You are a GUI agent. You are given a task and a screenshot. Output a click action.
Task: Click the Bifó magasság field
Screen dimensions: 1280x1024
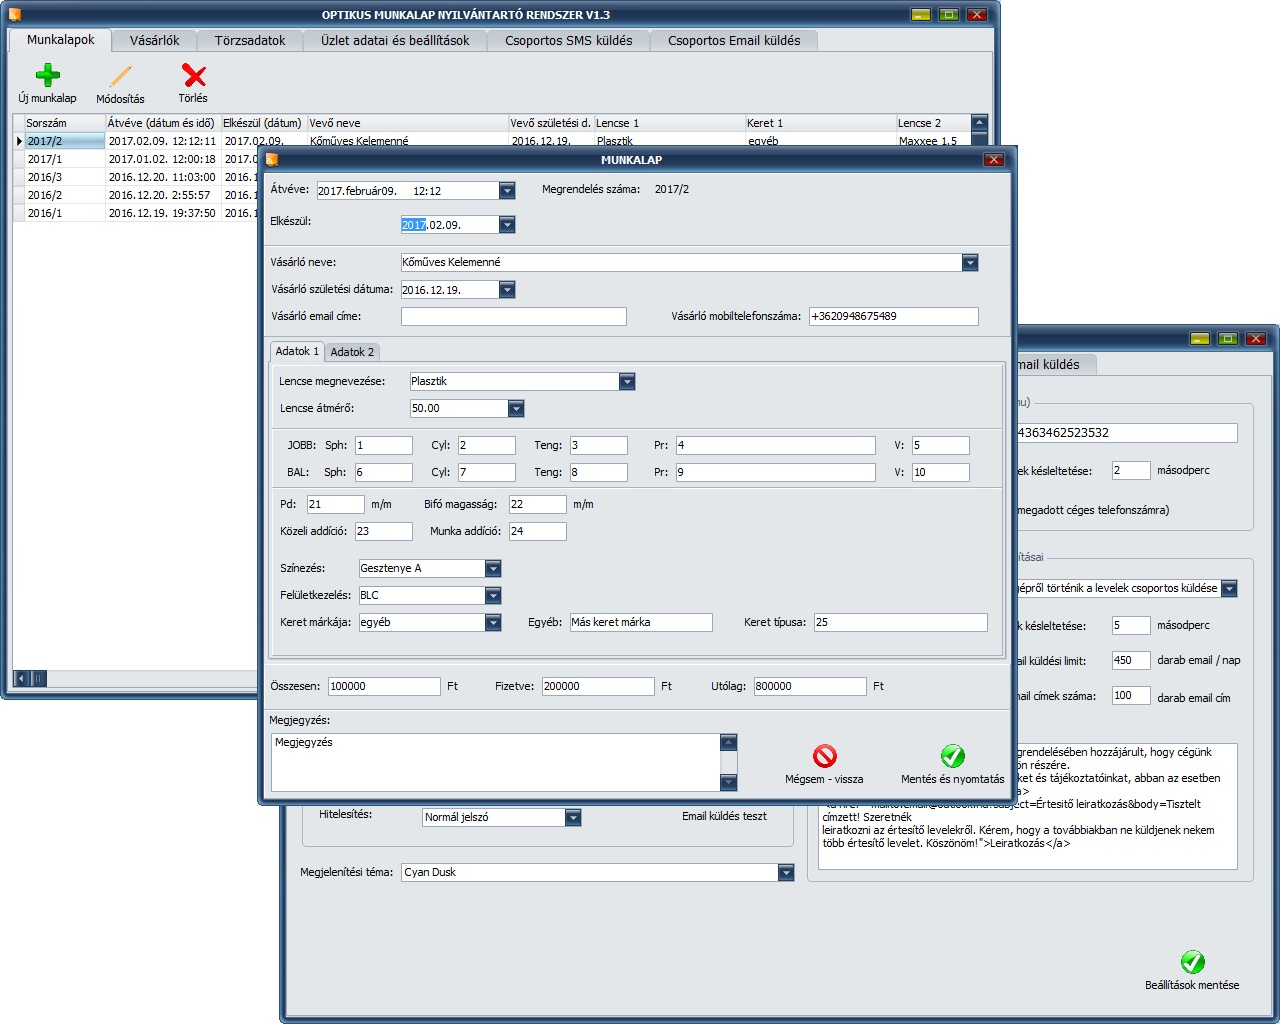(x=538, y=504)
